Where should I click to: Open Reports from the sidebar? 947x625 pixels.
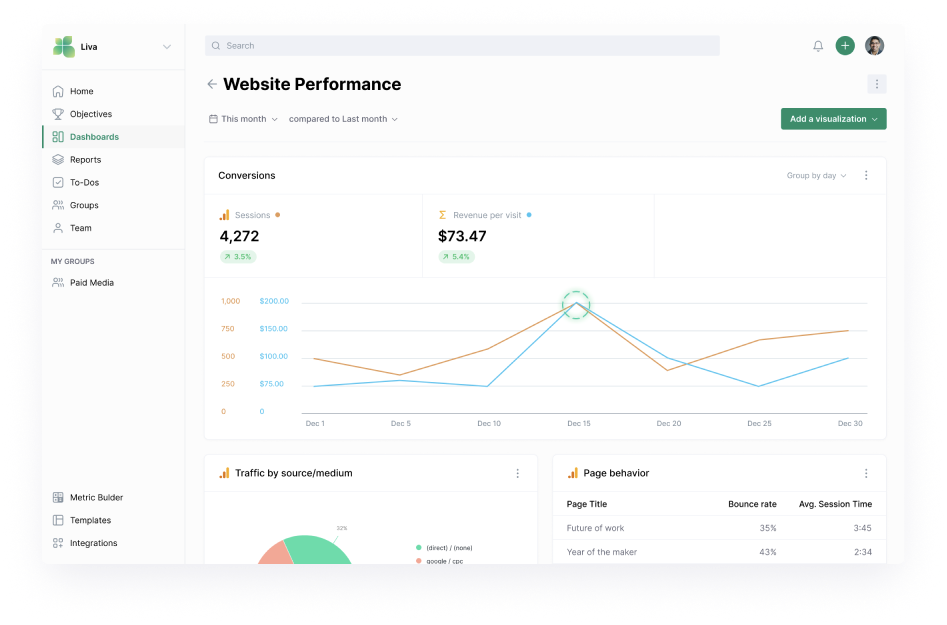pos(85,160)
